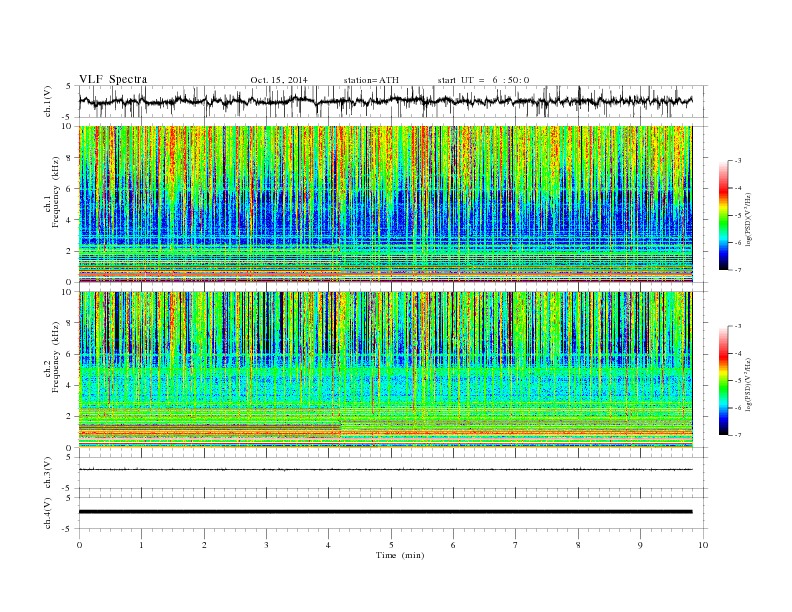This screenshot has width=792, height=612.
Task: Click the Time axis tick label "7"
Action: click(516, 545)
